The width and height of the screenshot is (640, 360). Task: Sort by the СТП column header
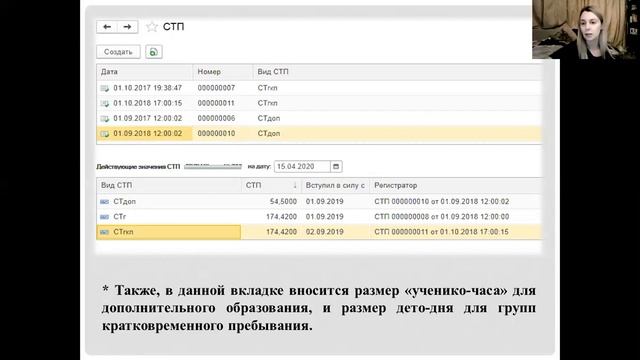click(271, 185)
